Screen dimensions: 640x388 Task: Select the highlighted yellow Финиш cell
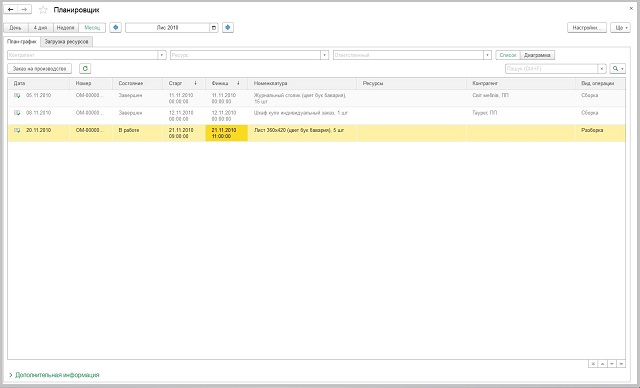(227, 133)
